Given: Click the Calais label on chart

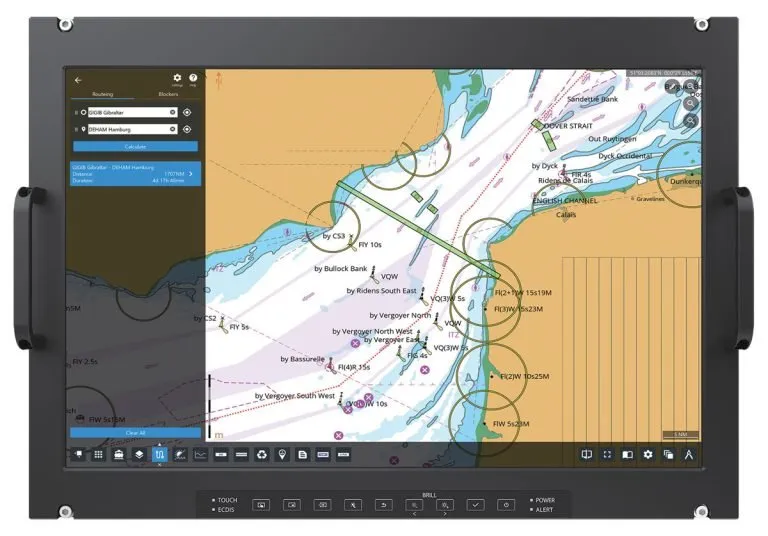Looking at the screenshot, I should [x=566, y=215].
